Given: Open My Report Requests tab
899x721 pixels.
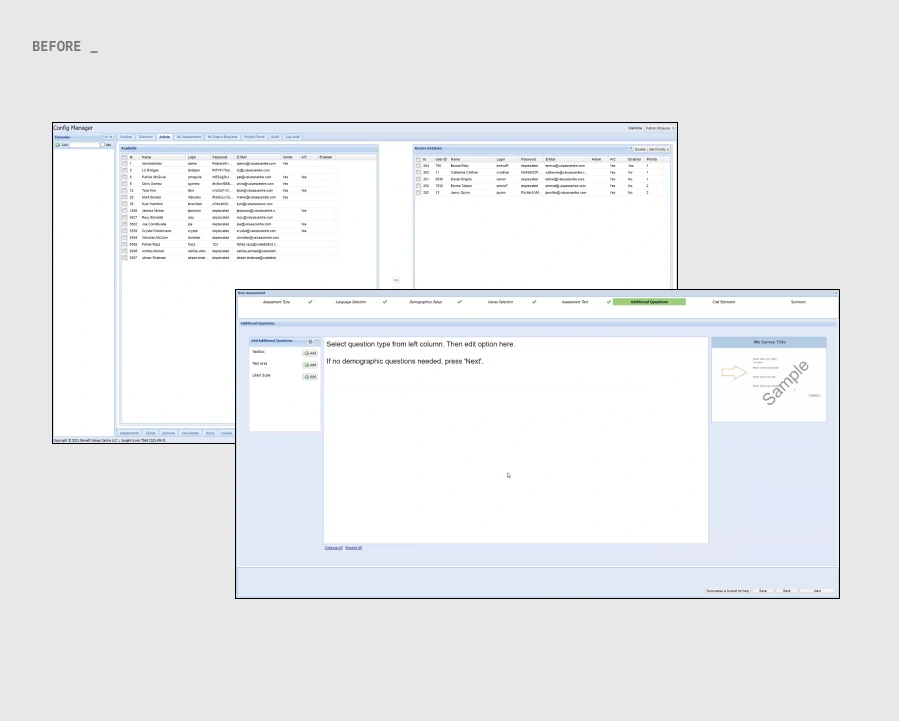Looking at the screenshot, I should click(x=222, y=137).
